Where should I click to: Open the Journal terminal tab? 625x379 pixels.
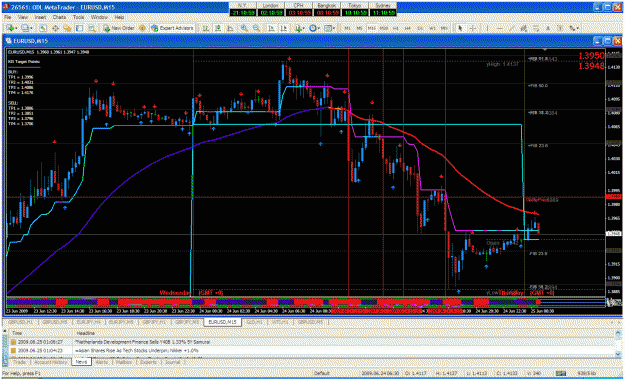(x=173, y=362)
